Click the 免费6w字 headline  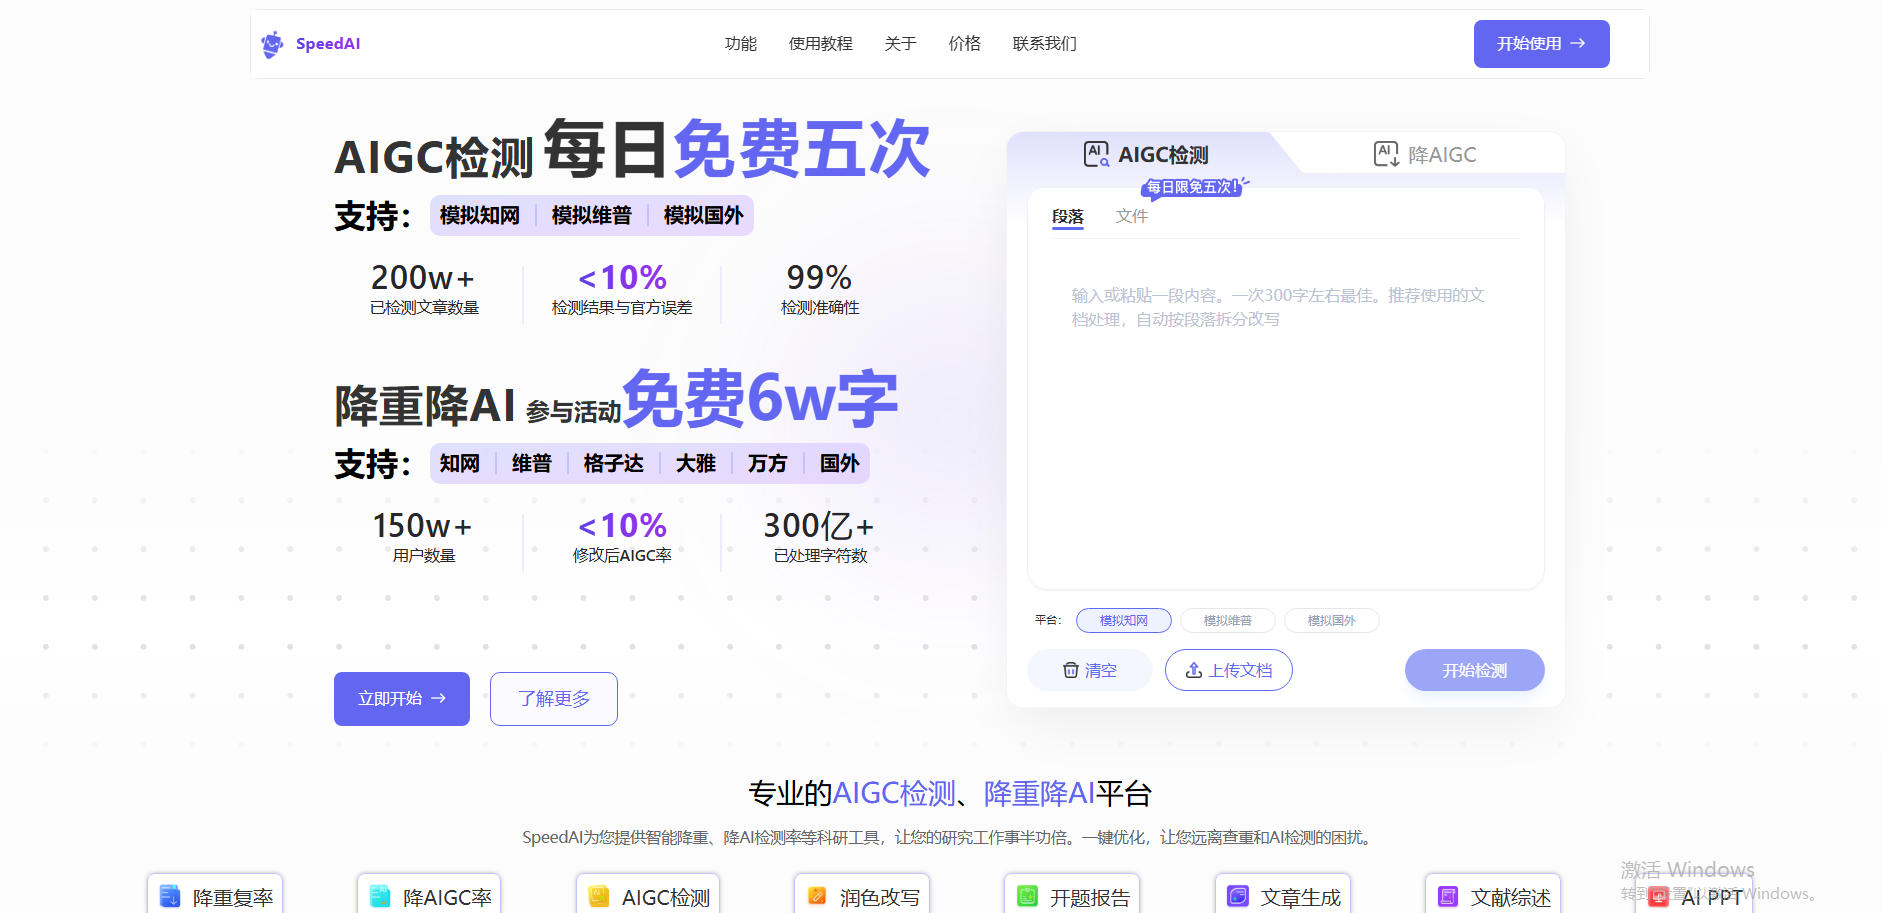[x=760, y=398]
